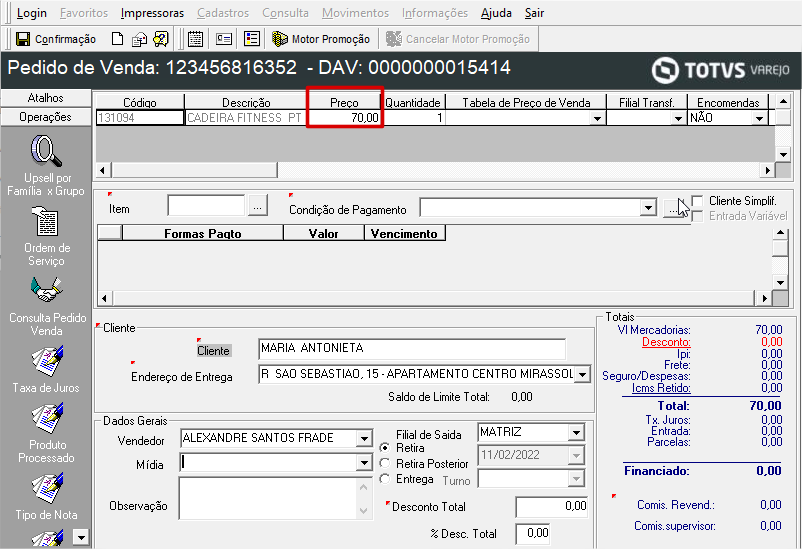Viewport: 802px width, 549px height.
Task: Open Produto Processado shortcut
Action: [47, 433]
